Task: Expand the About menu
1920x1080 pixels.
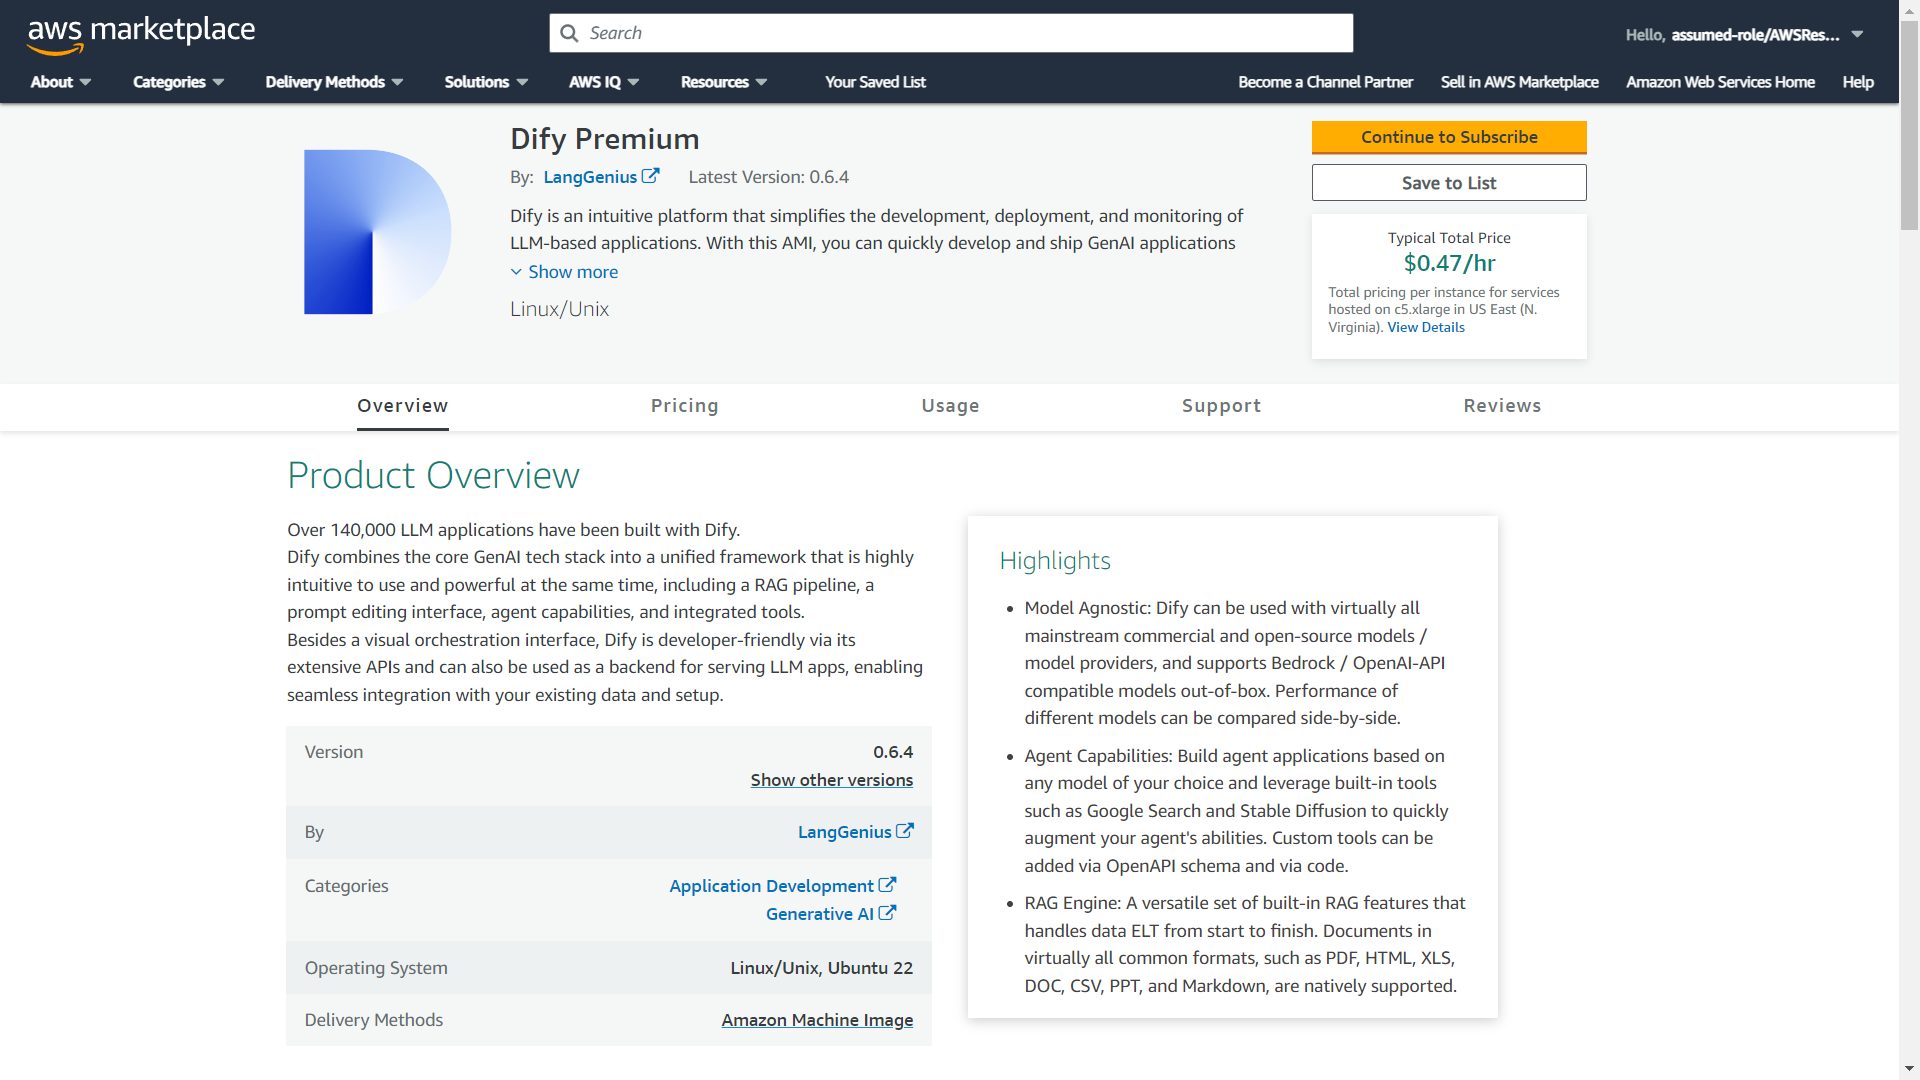Action: tap(60, 82)
